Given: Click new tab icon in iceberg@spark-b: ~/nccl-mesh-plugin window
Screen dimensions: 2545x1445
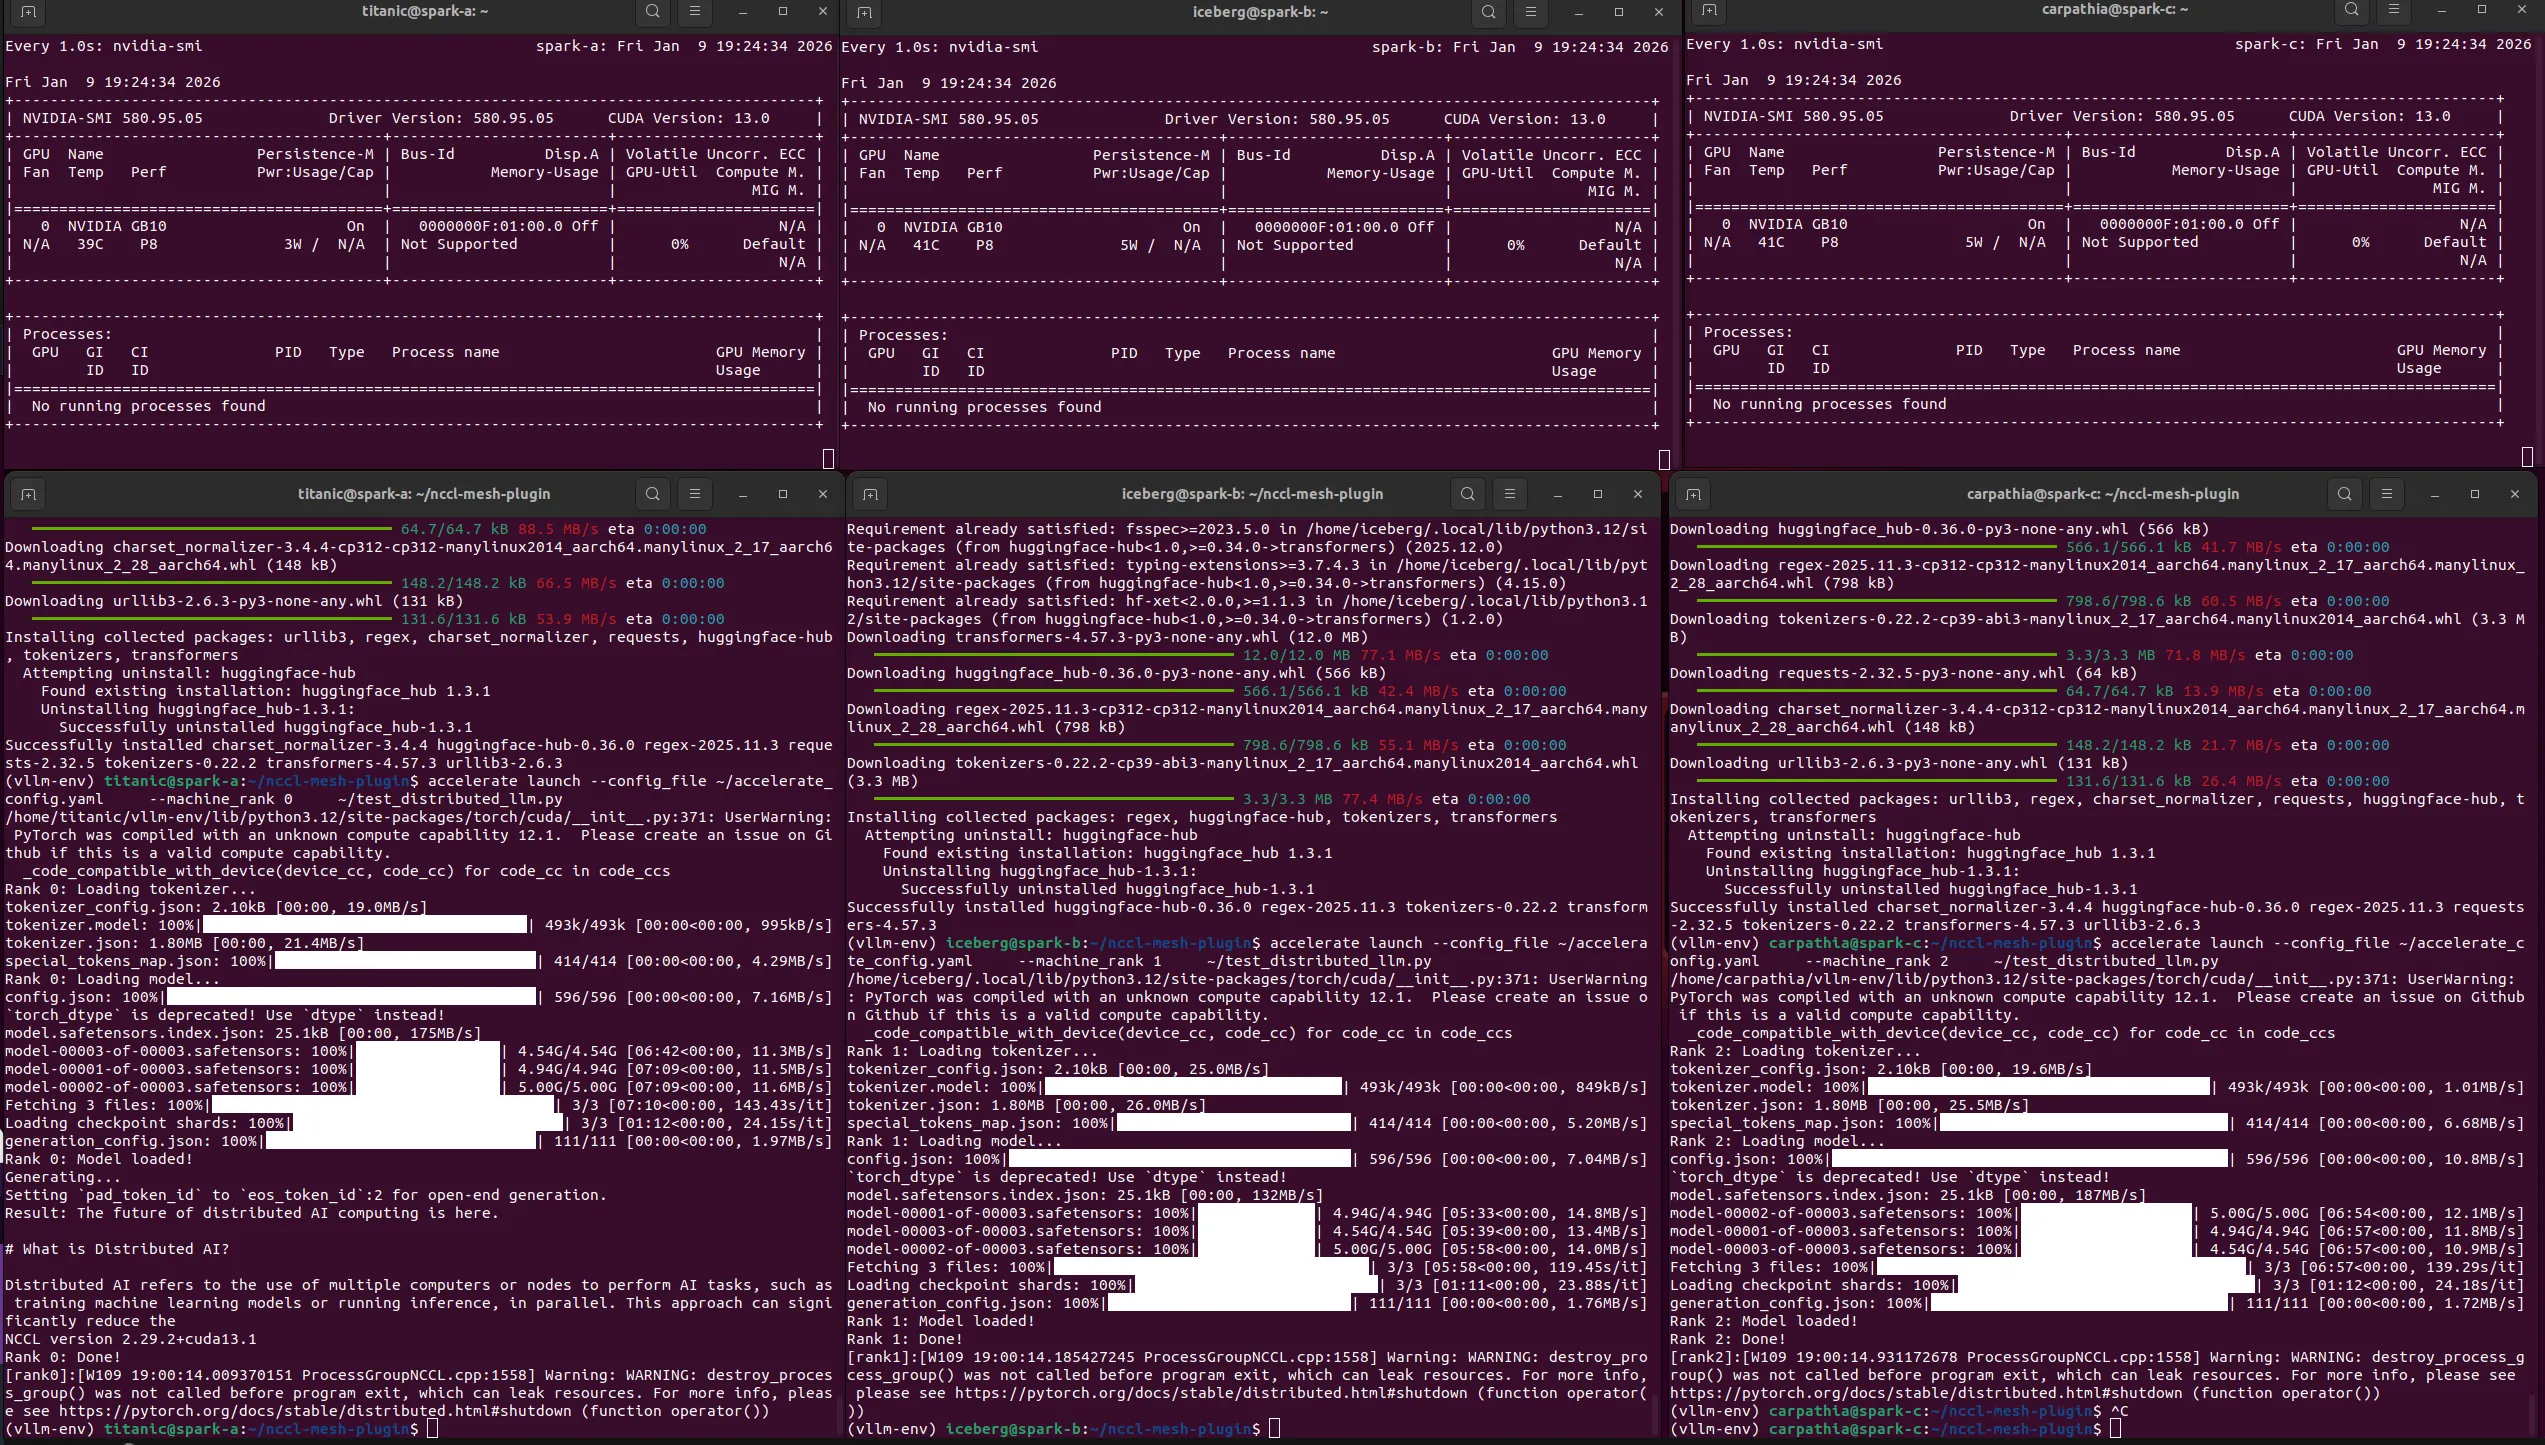Looking at the screenshot, I should (870, 494).
